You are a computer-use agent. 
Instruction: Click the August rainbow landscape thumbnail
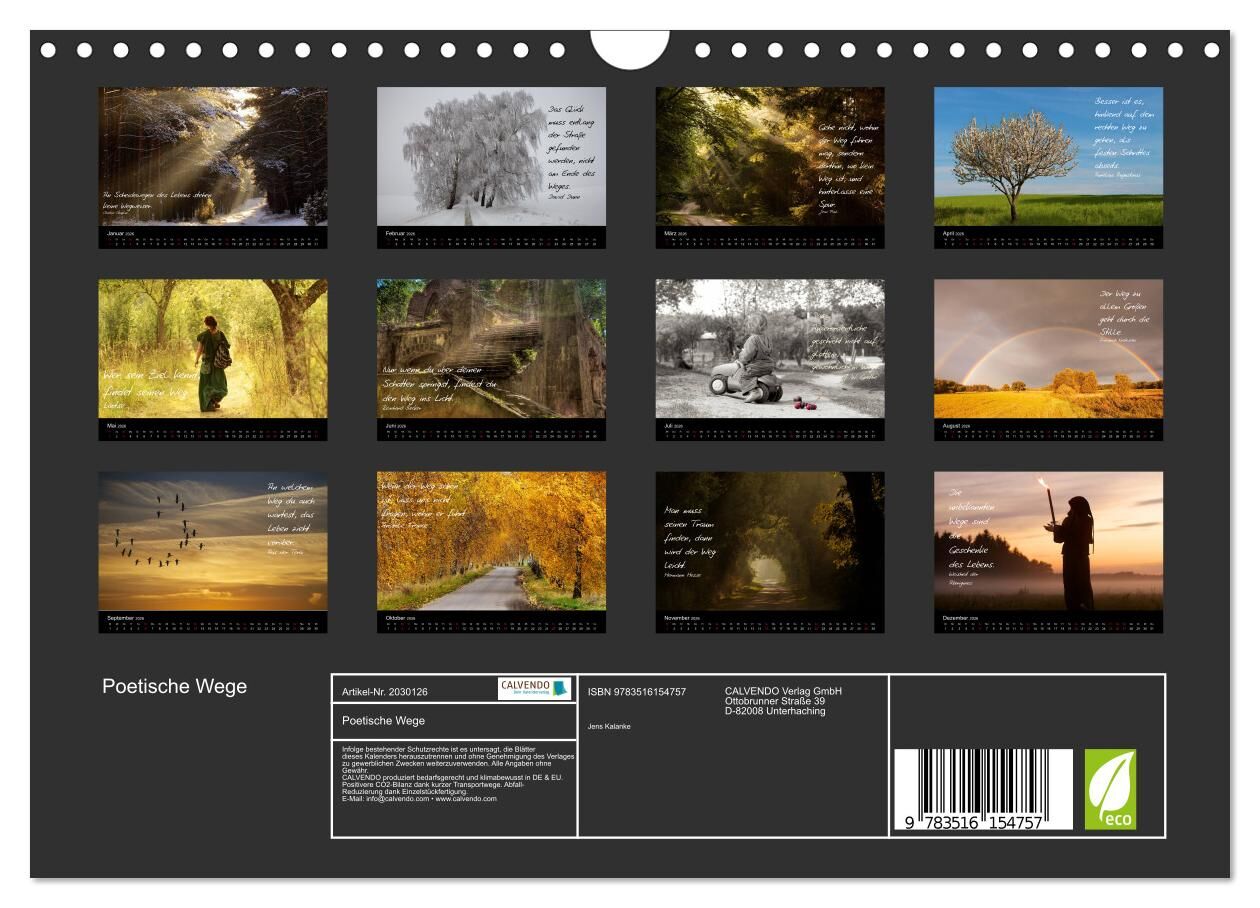1048,349
